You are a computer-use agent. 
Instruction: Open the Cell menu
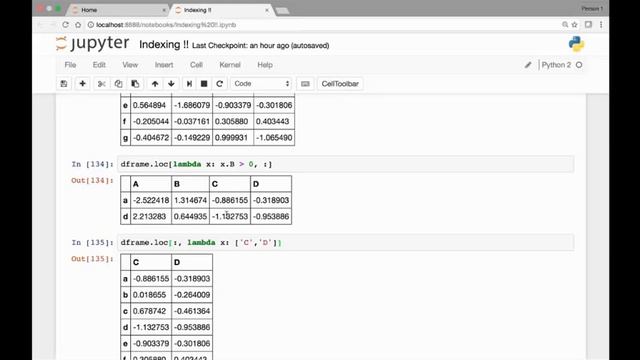tap(196, 65)
